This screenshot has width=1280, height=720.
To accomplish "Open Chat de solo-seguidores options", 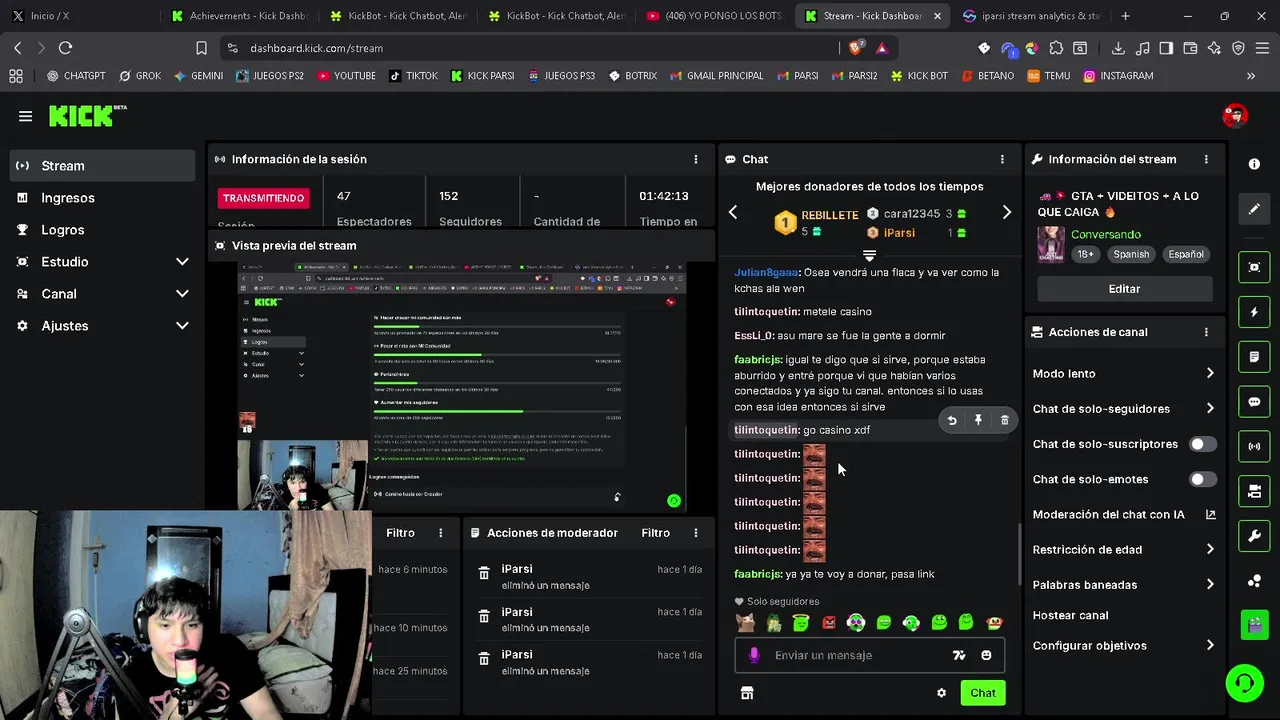I will click(x=1124, y=408).
